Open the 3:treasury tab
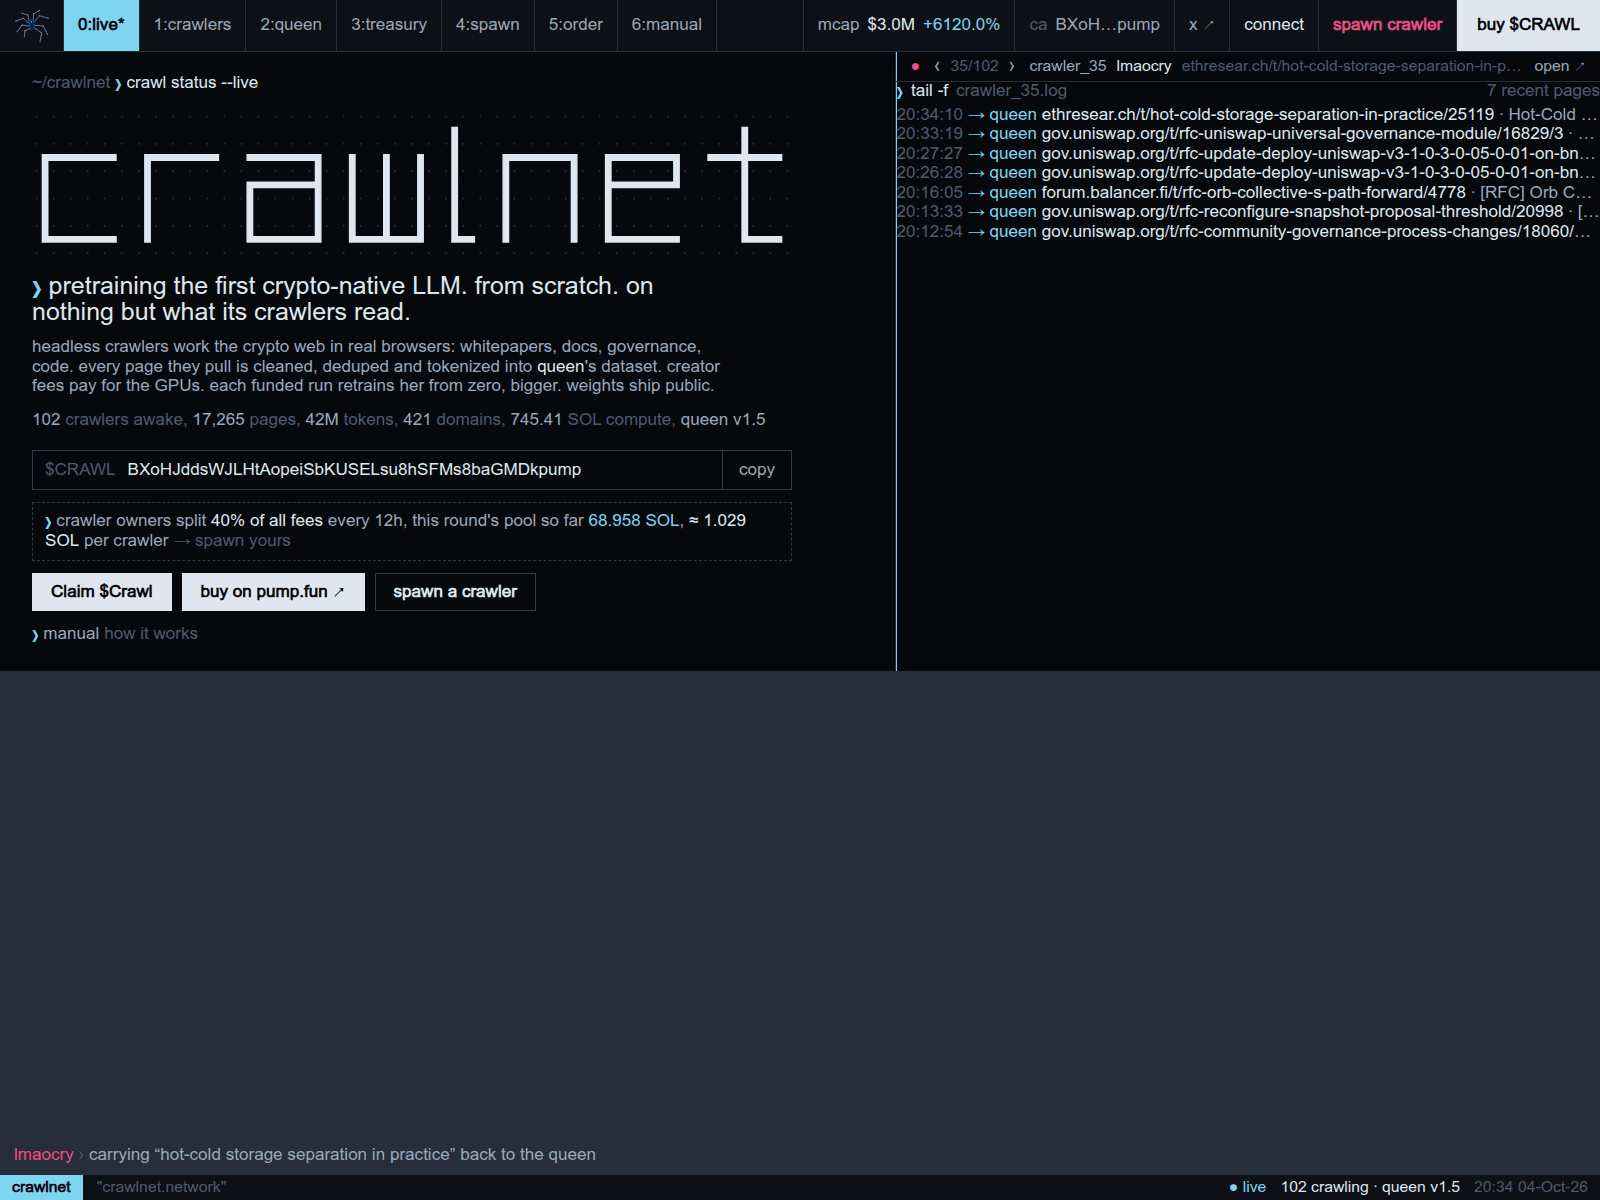 (389, 25)
